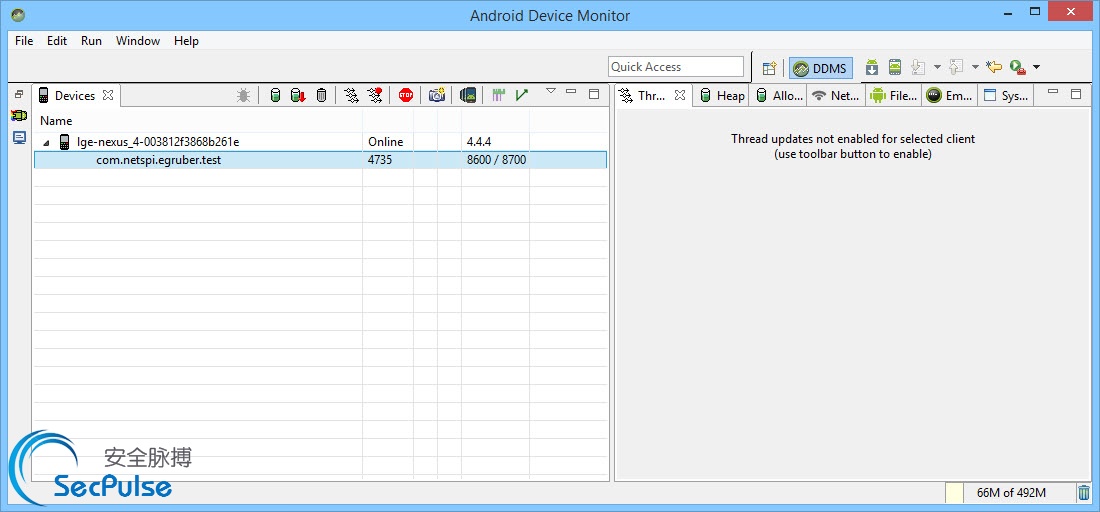Click the Run External Tools icon
Viewport: 1100px width, 512px height.
pos(1018,67)
